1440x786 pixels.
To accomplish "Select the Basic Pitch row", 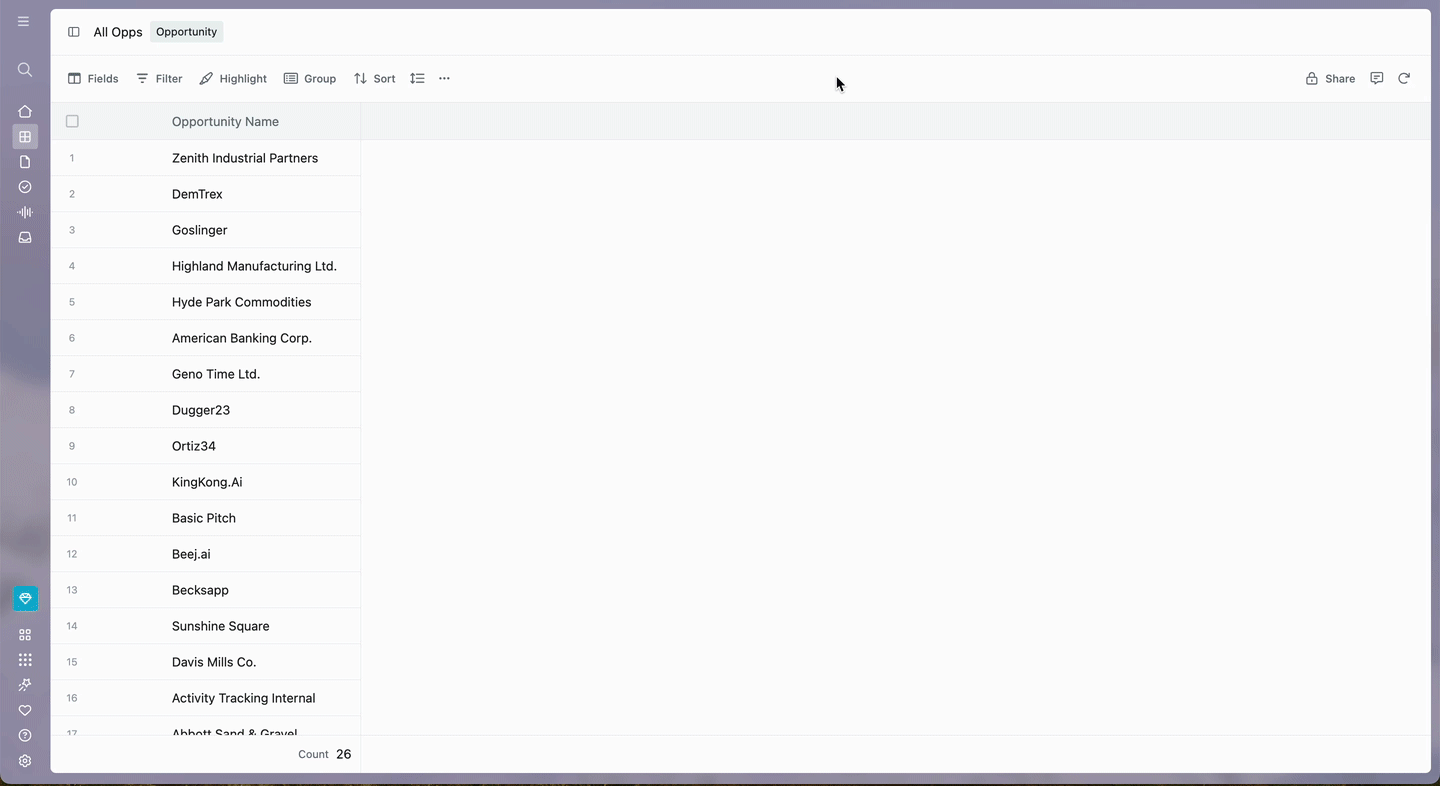I will pyautogui.click(x=205, y=518).
